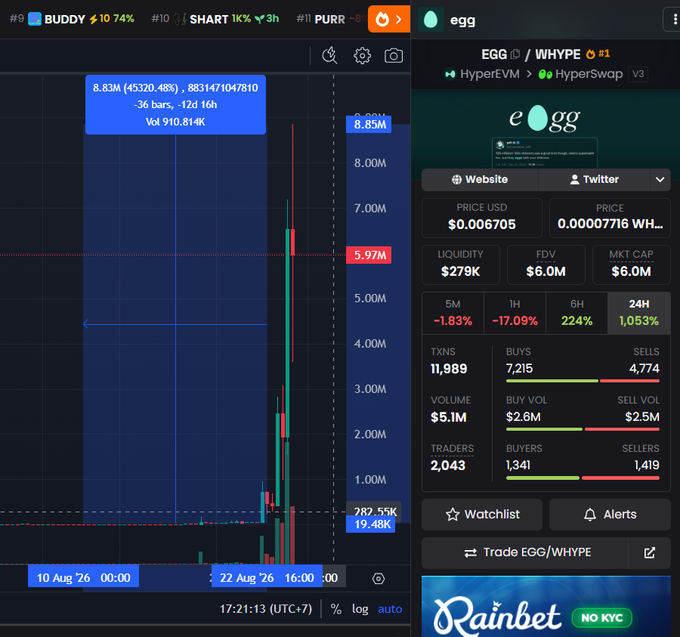Click the BUDDY token icon in ticker
The height and width of the screenshot is (637, 680).
[x=35, y=19]
